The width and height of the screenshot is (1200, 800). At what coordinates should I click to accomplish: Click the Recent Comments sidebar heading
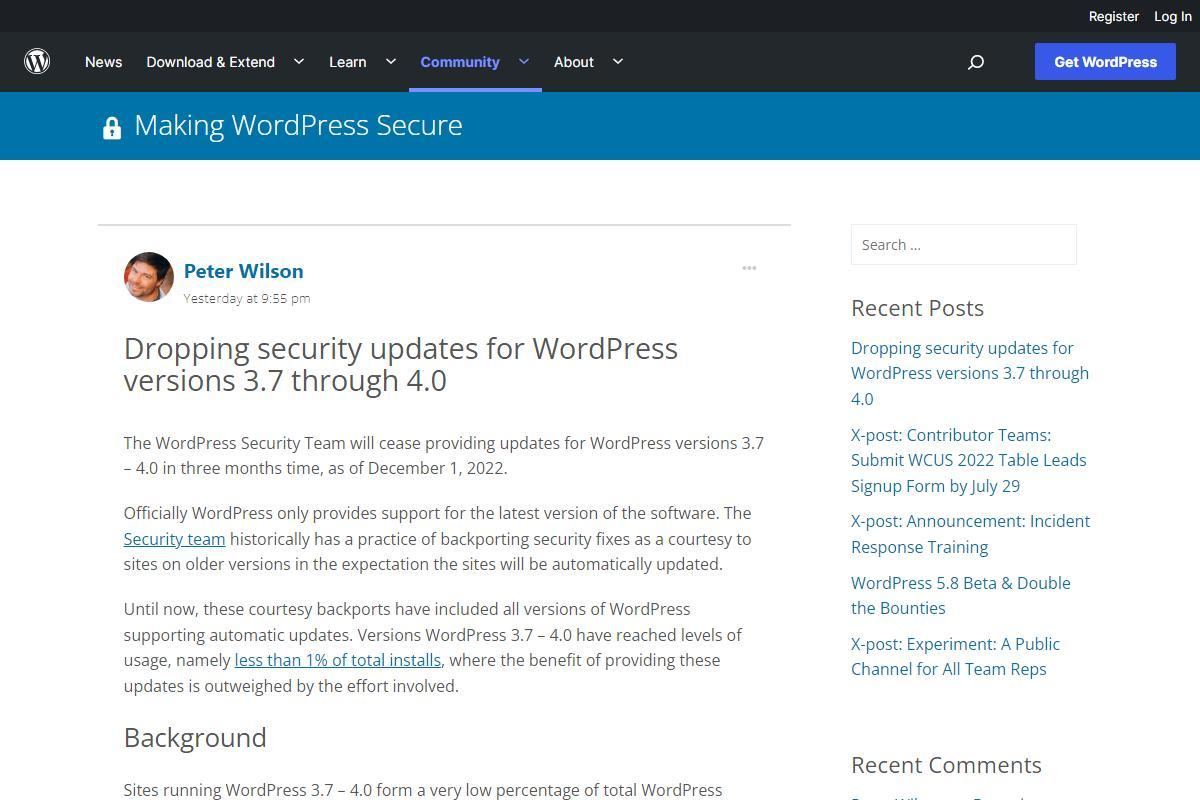click(946, 765)
